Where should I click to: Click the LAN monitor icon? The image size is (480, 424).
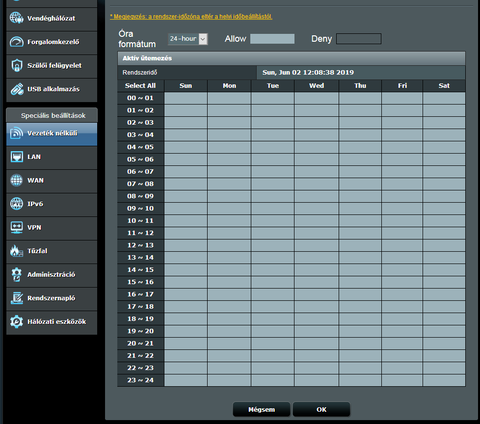click(16, 157)
